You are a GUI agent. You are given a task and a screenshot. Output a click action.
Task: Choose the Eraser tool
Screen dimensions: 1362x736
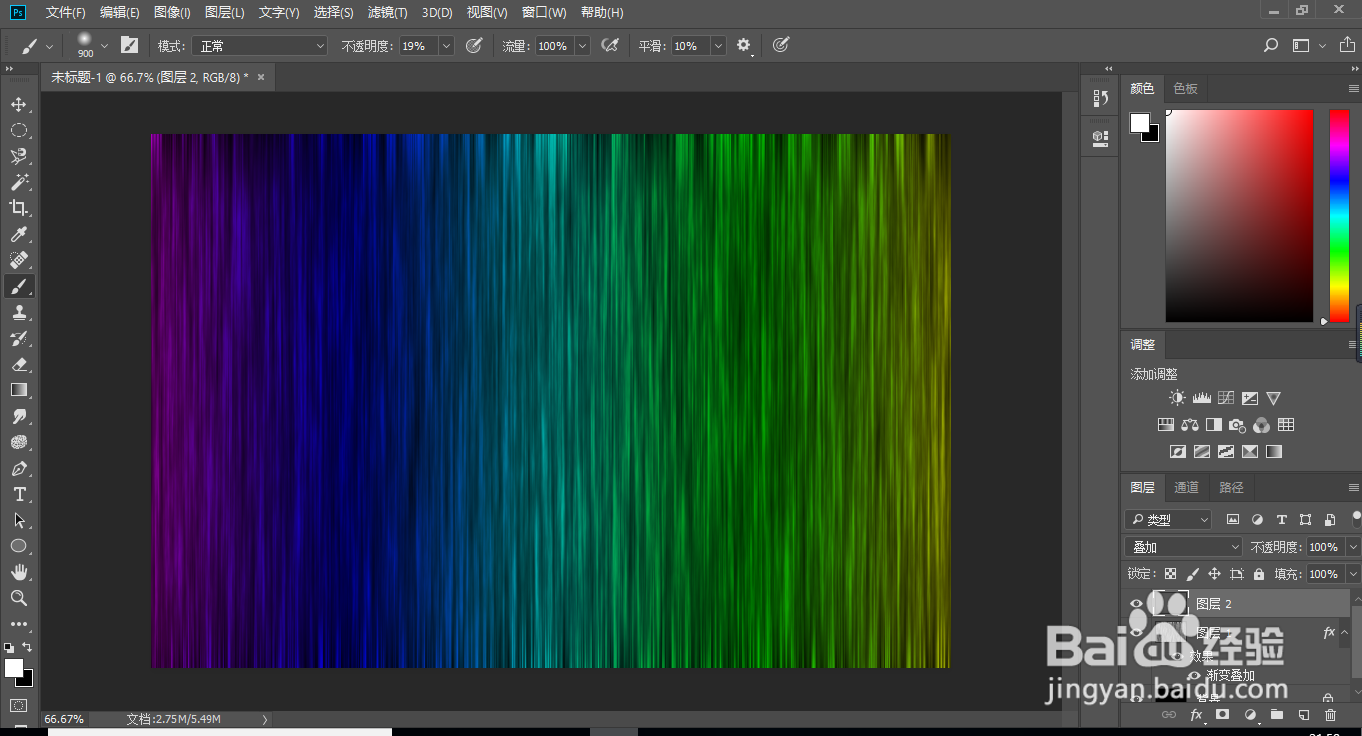click(18, 364)
